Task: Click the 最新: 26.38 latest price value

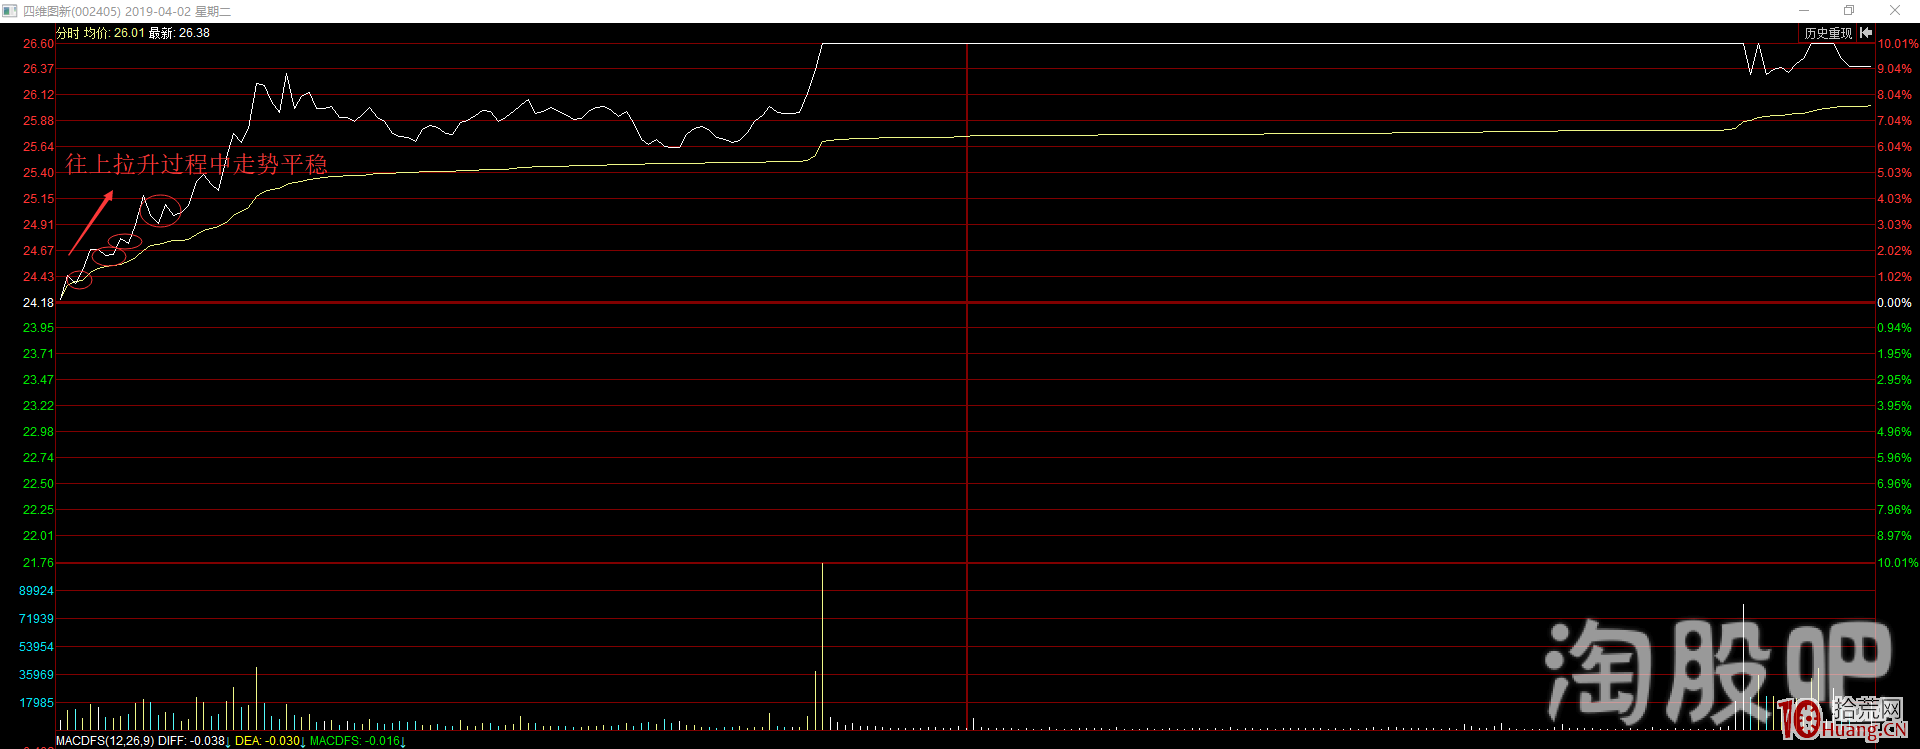Action: (x=179, y=33)
